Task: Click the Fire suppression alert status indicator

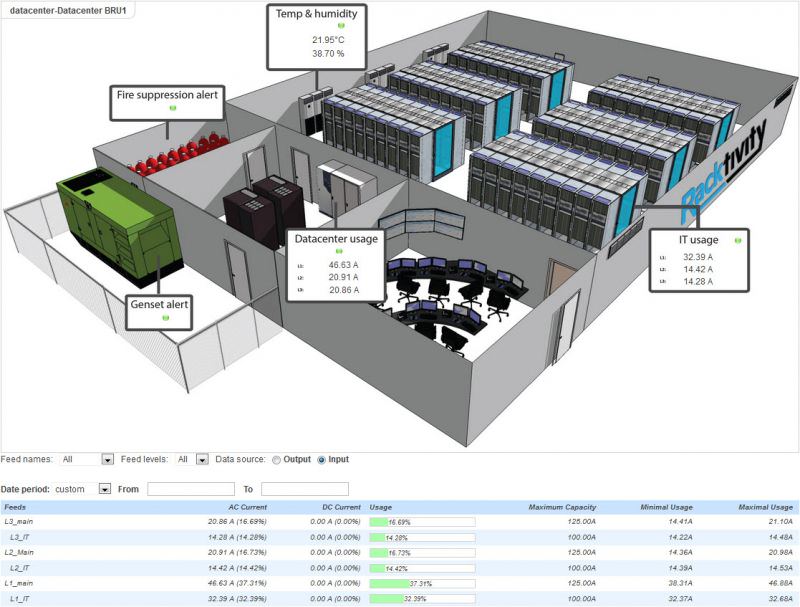Action: tap(171, 108)
